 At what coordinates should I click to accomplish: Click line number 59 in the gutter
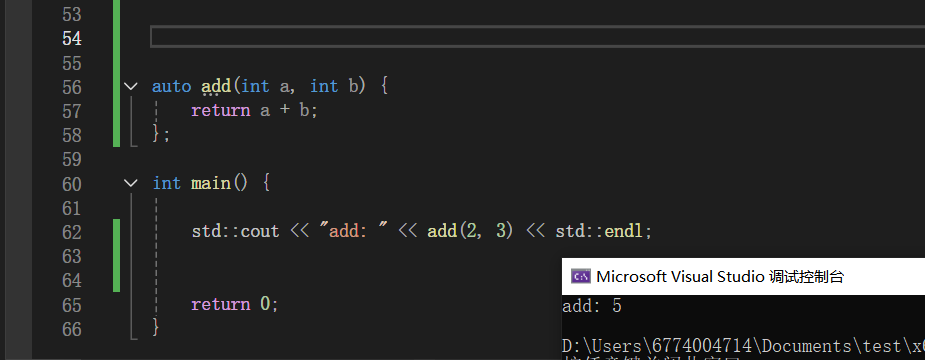pos(71,159)
